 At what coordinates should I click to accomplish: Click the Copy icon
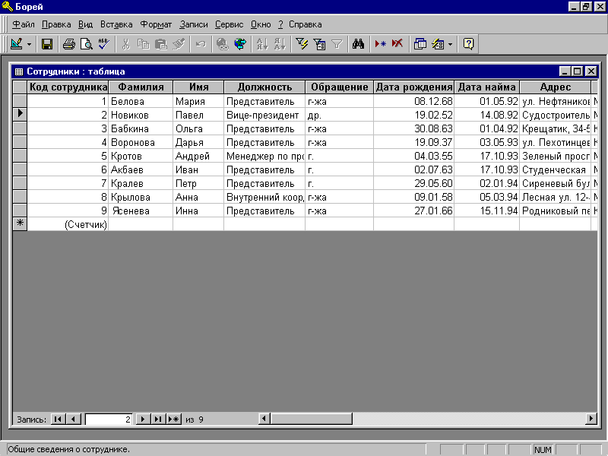pos(143,44)
